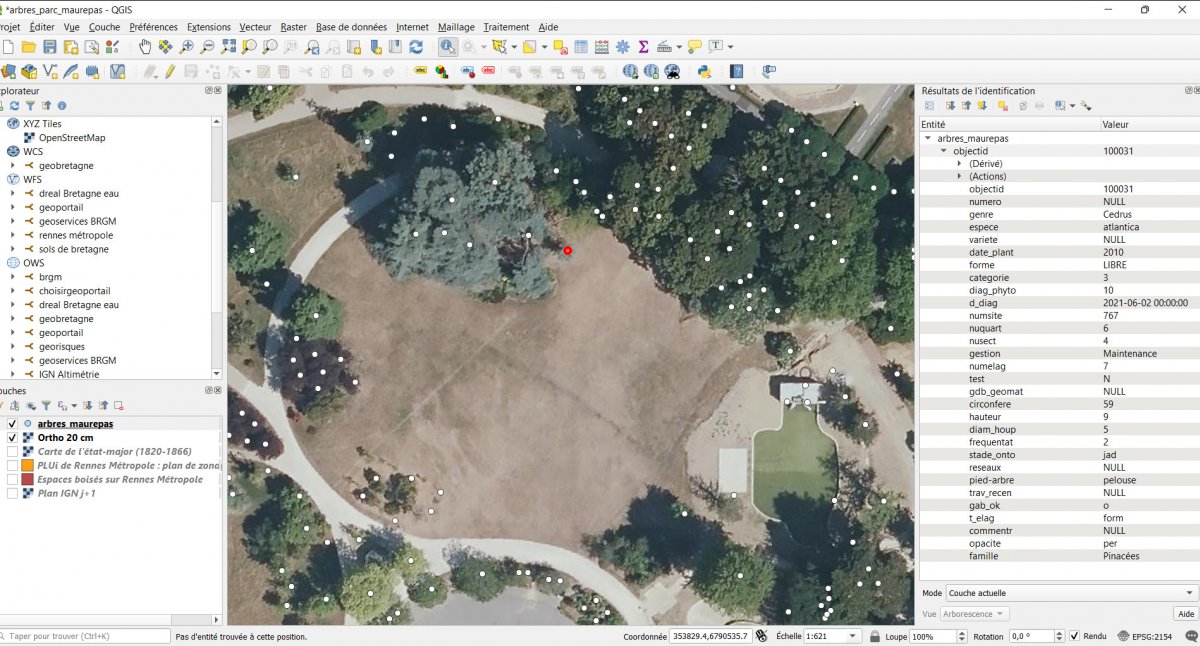Hide the arbres_maurepas layer

click(x=12, y=424)
